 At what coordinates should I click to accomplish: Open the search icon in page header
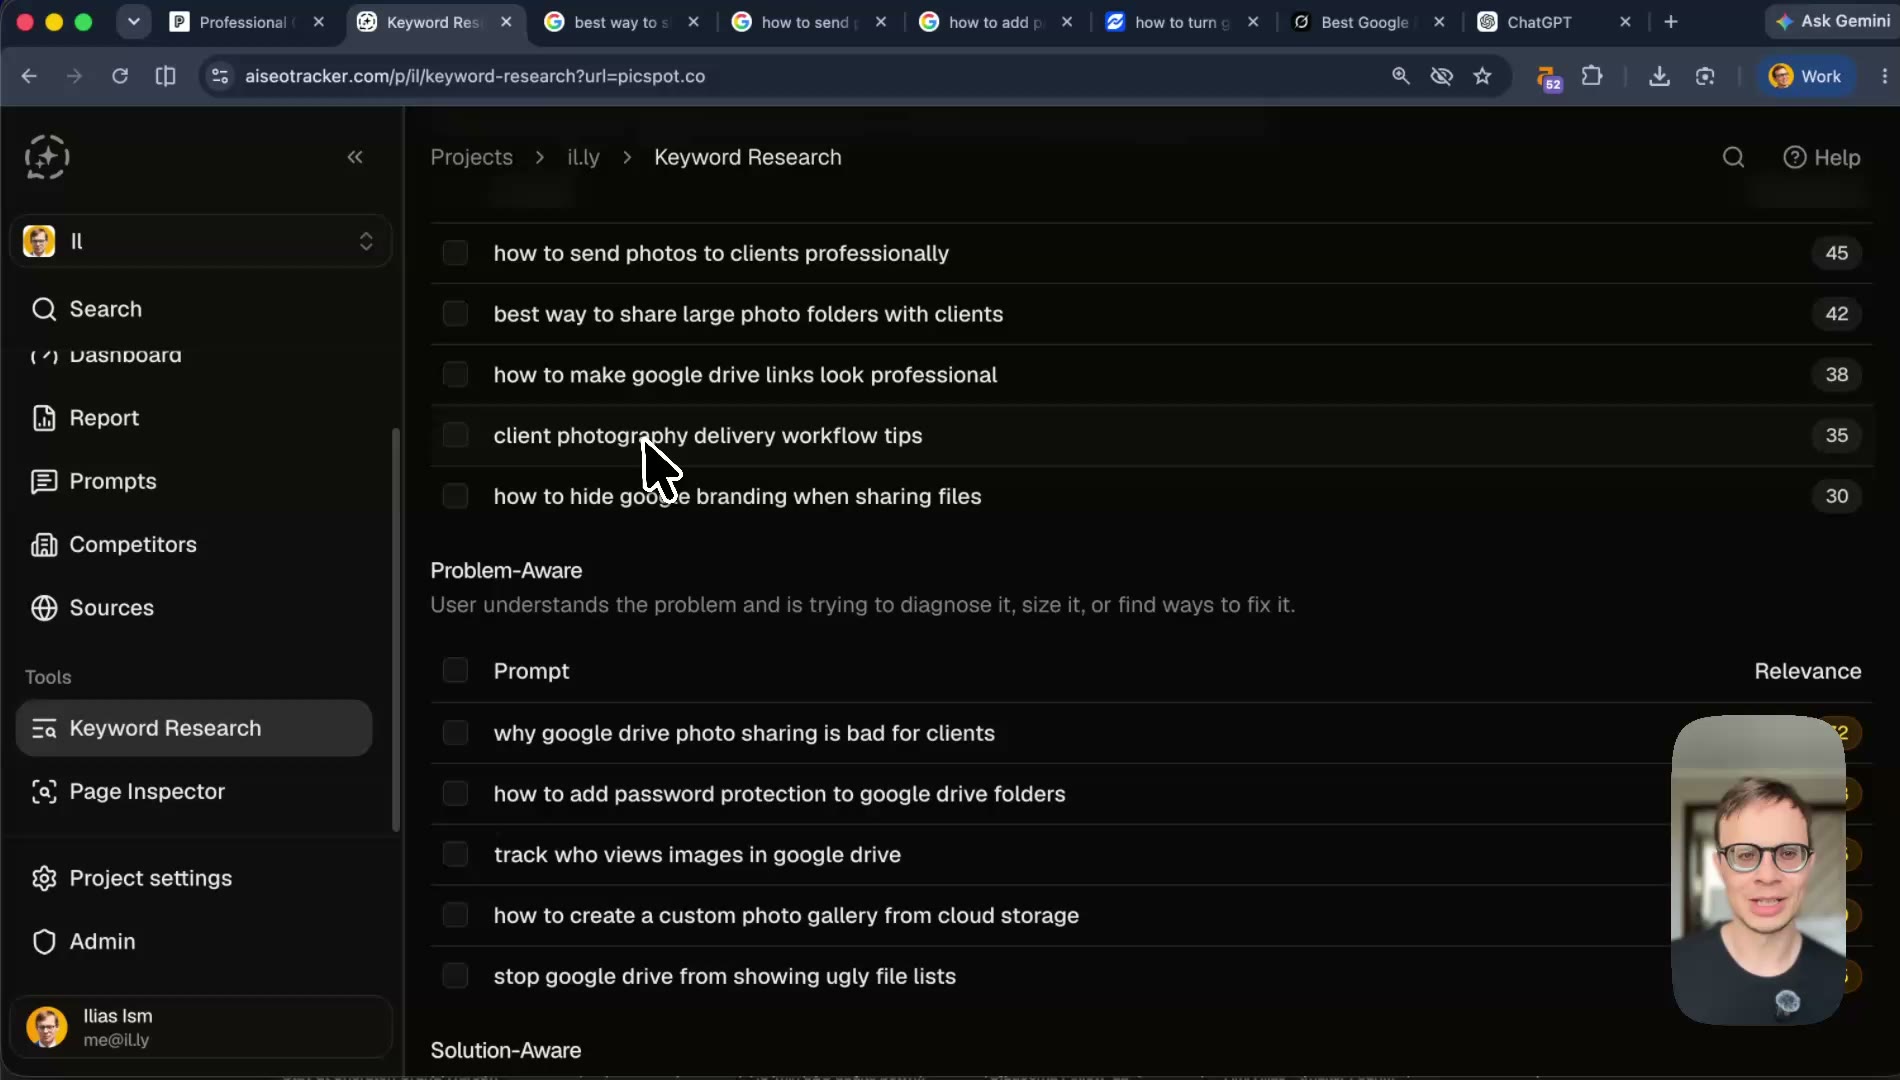[1733, 157]
